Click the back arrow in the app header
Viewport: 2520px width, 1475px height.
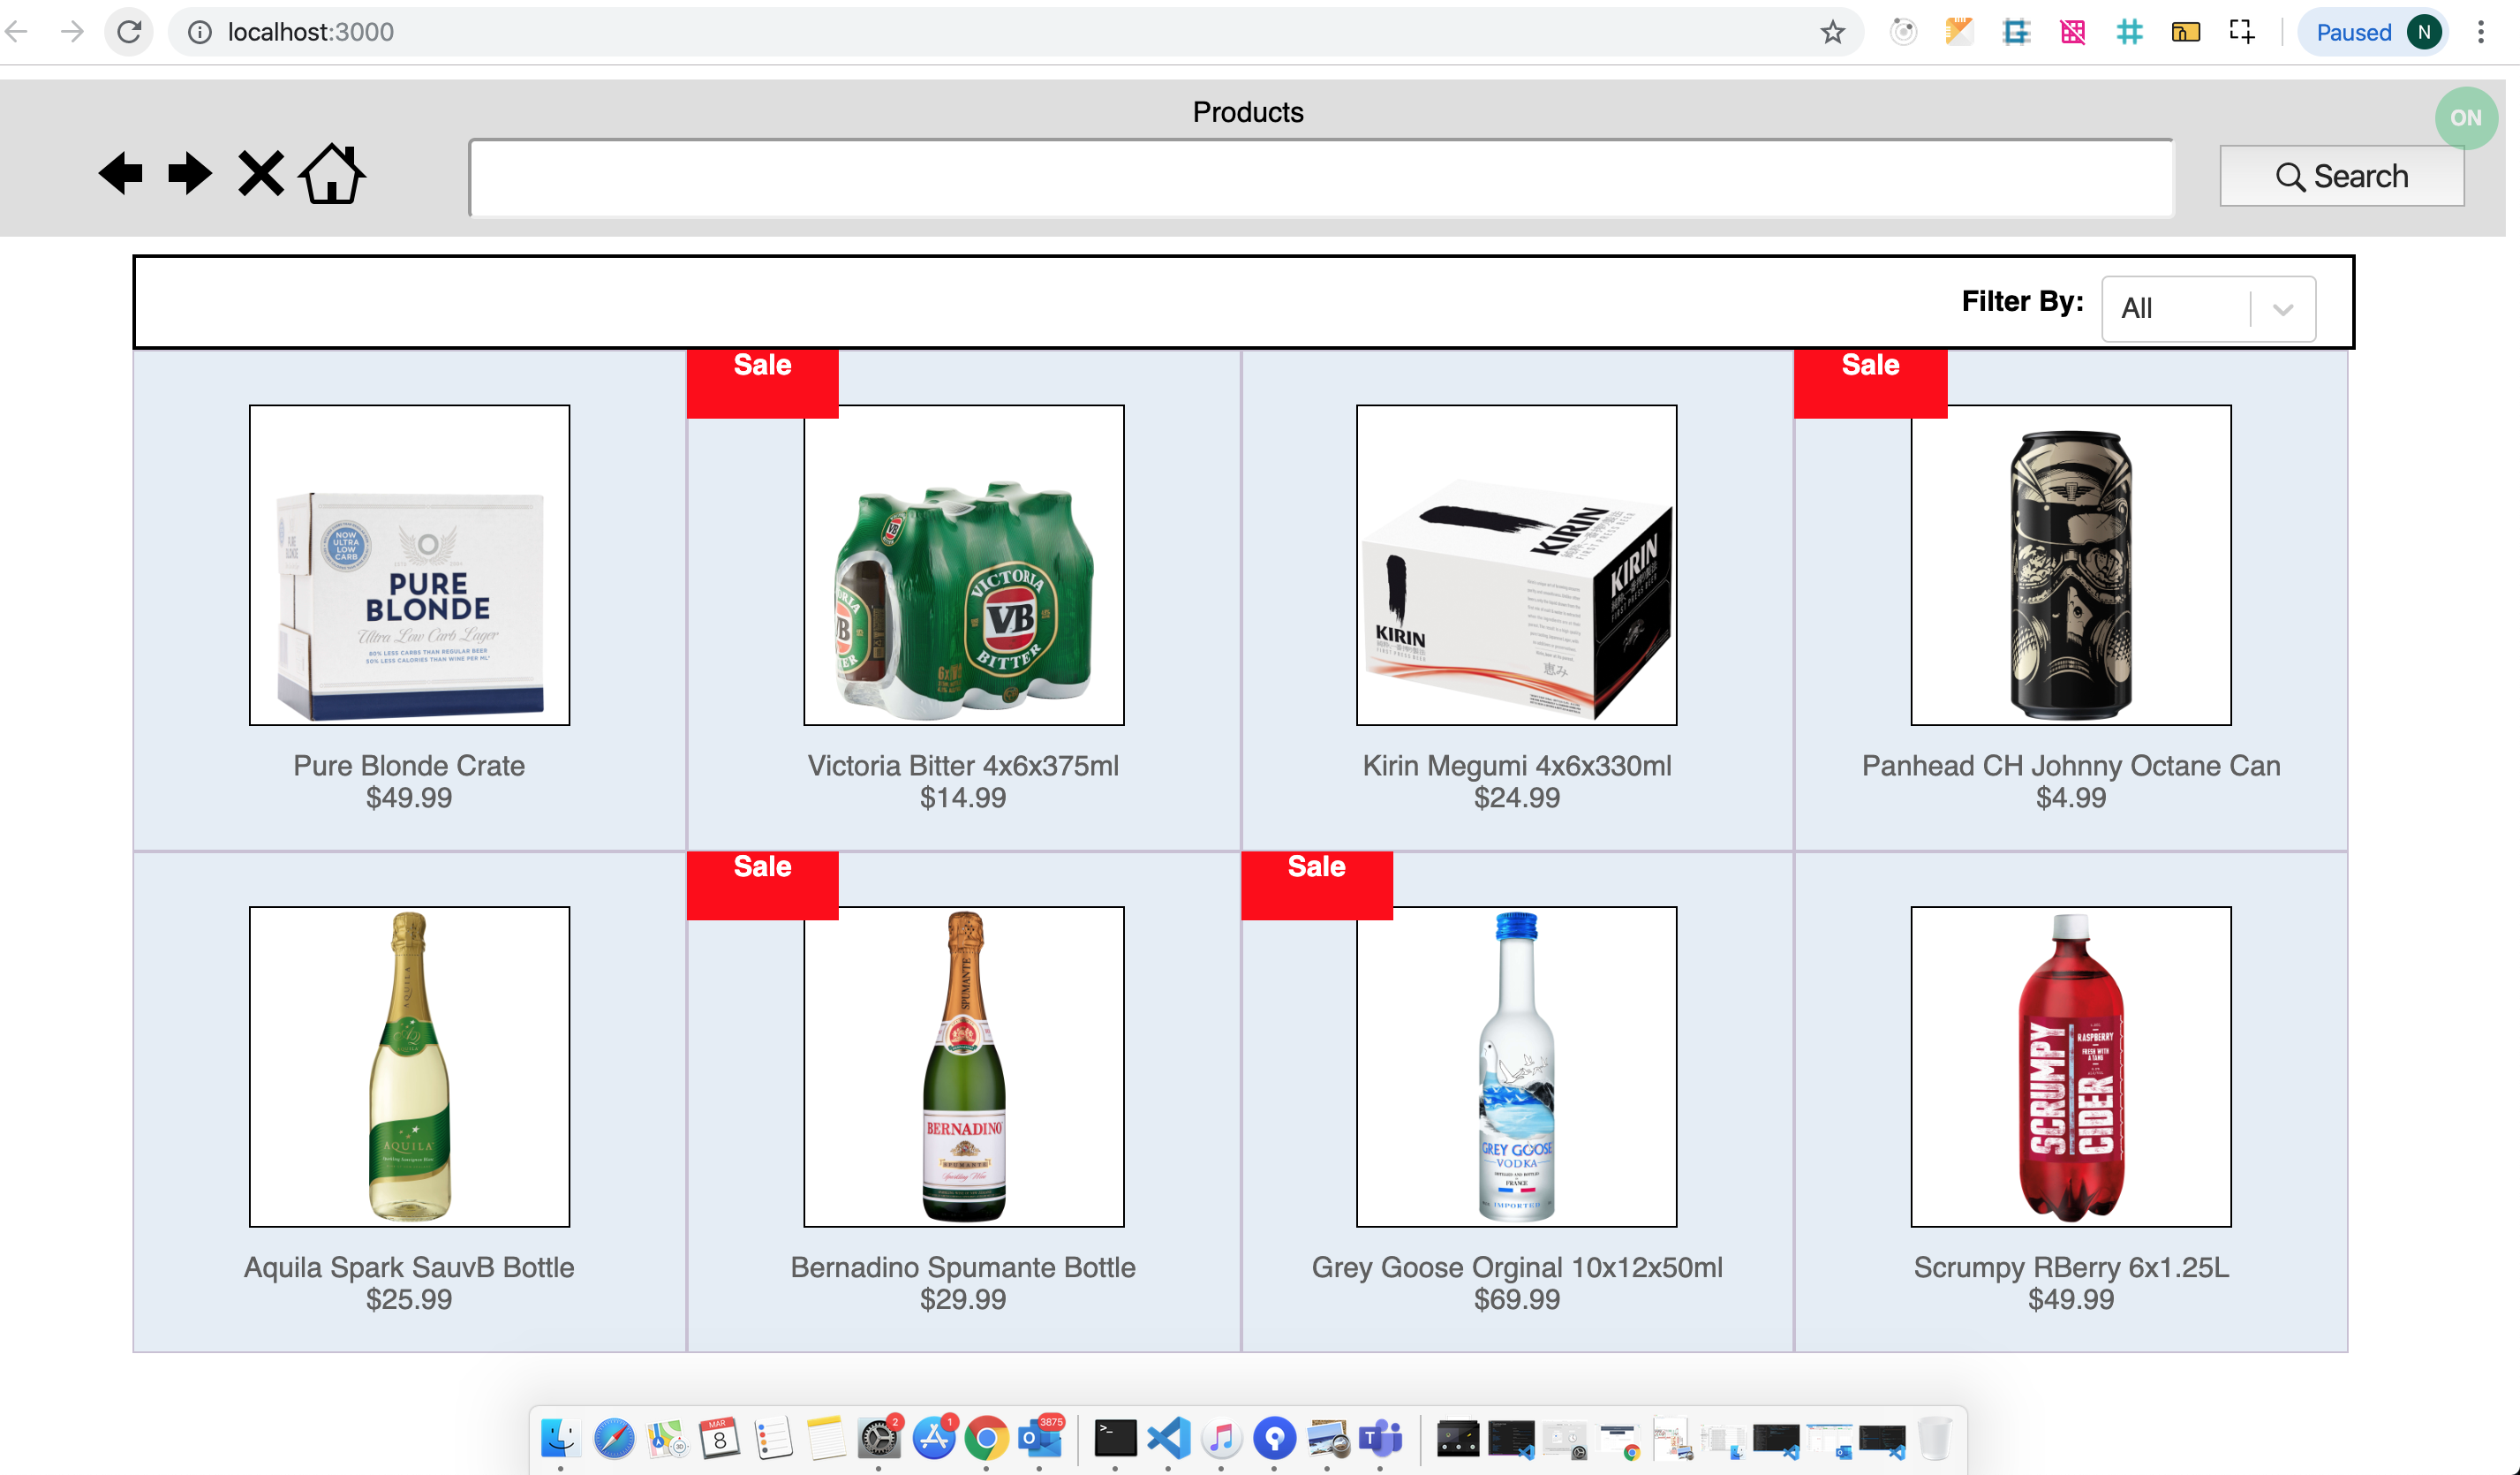(121, 173)
